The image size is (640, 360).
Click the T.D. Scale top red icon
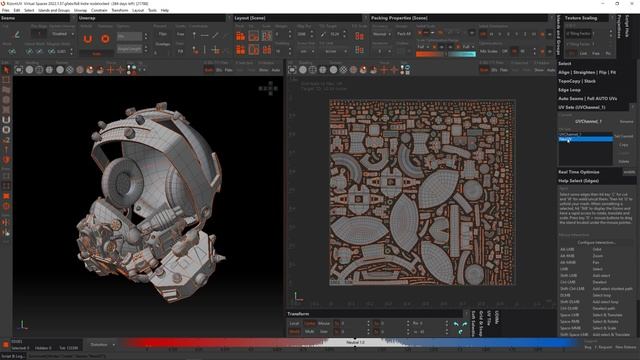click(360, 36)
